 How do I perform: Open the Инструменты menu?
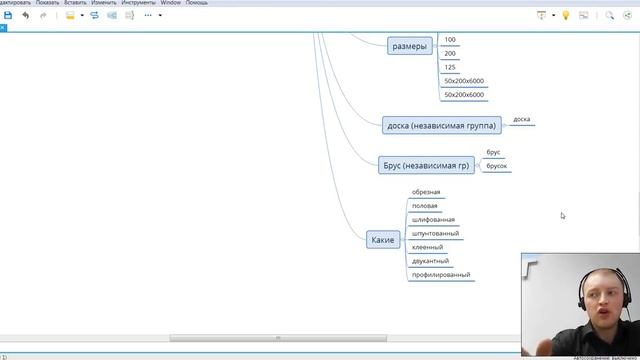click(x=138, y=2)
